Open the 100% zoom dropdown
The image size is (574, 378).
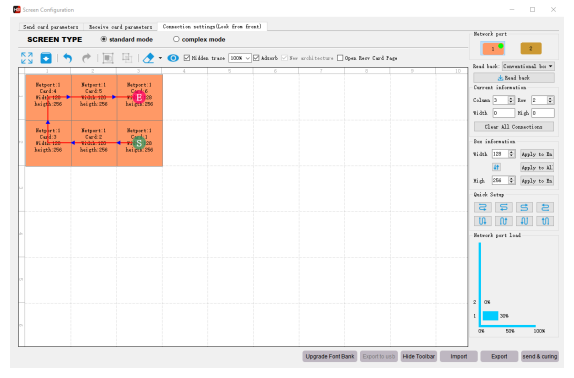click(x=240, y=58)
